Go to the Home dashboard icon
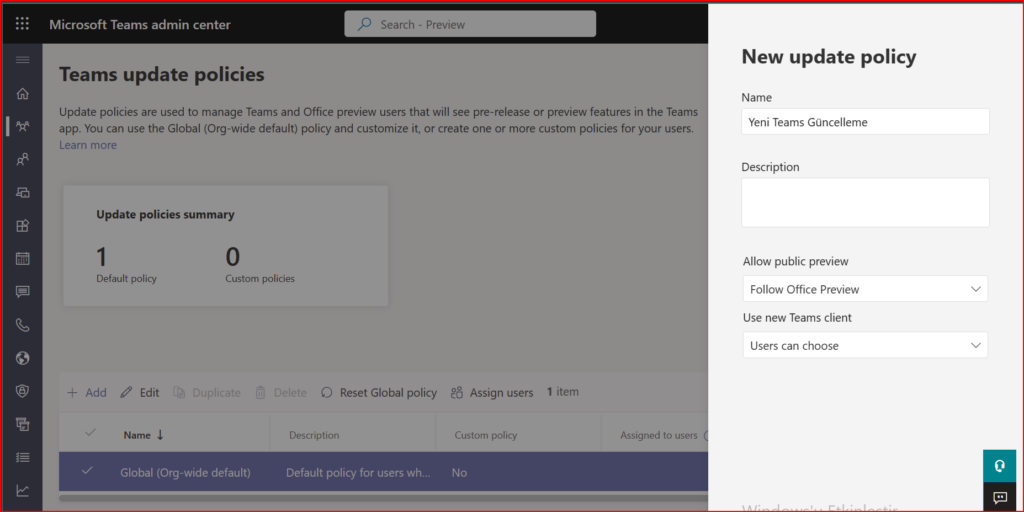1024x512 pixels. tap(22, 93)
